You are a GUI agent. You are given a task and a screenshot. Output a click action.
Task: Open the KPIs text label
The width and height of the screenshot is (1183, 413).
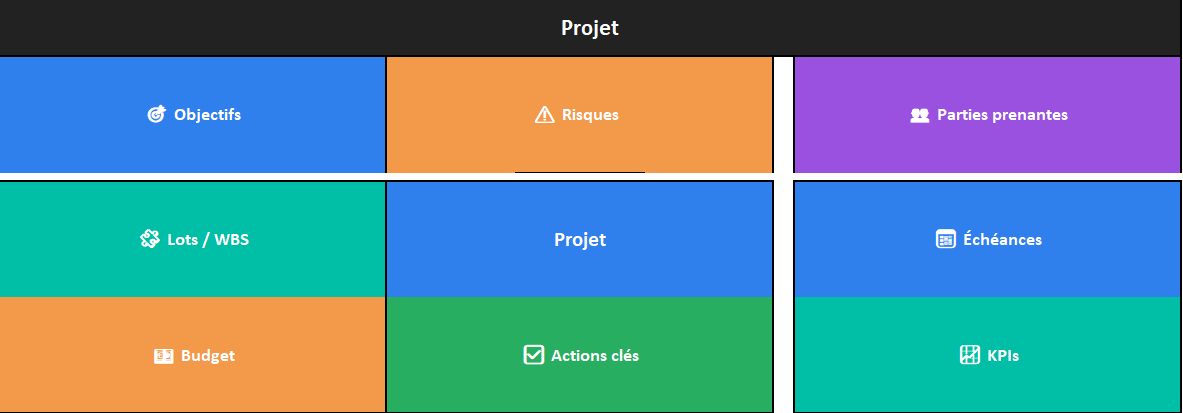coord(1003,355)
